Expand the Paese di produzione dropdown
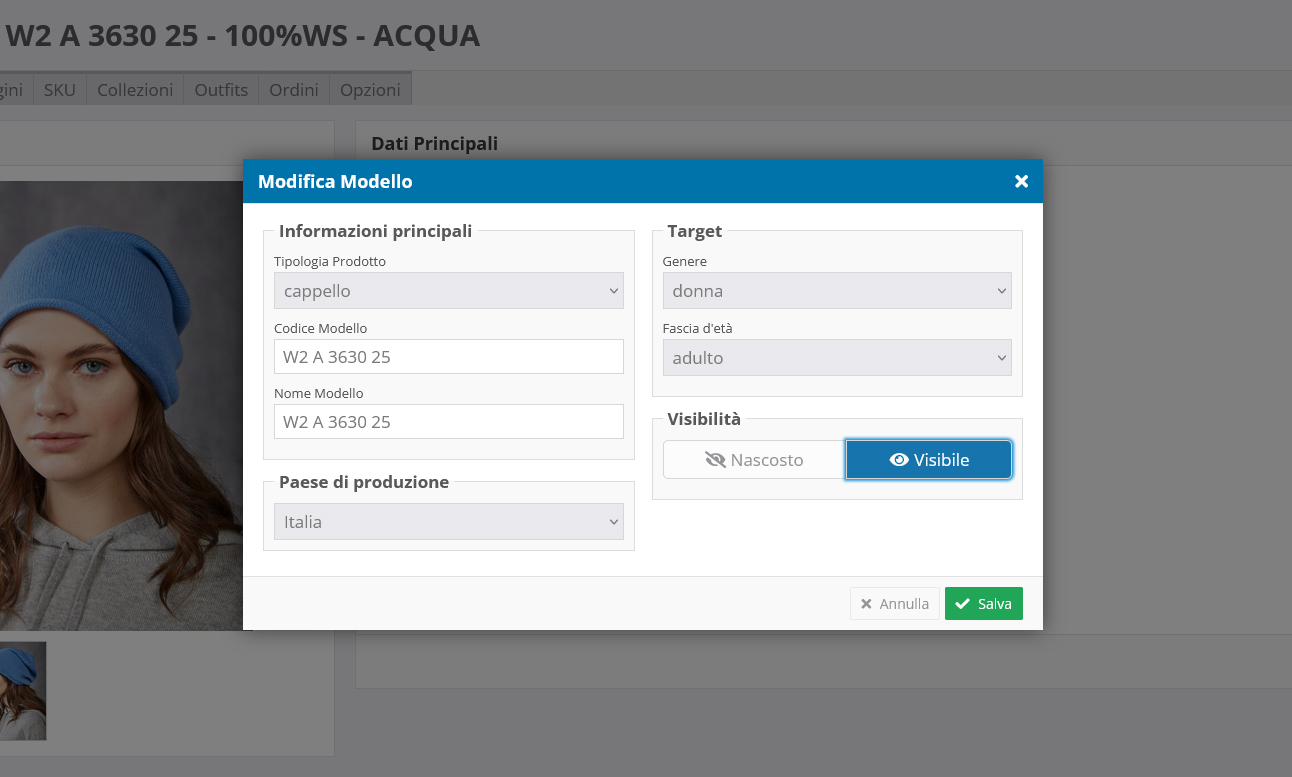The height and width of the screenshot is (777, 1292). coord(448,522)
